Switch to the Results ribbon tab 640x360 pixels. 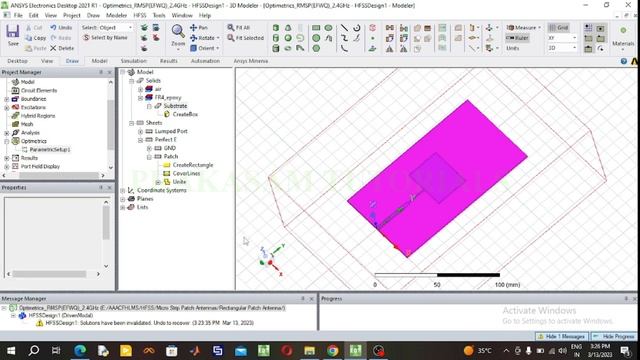tap(169, 61)
